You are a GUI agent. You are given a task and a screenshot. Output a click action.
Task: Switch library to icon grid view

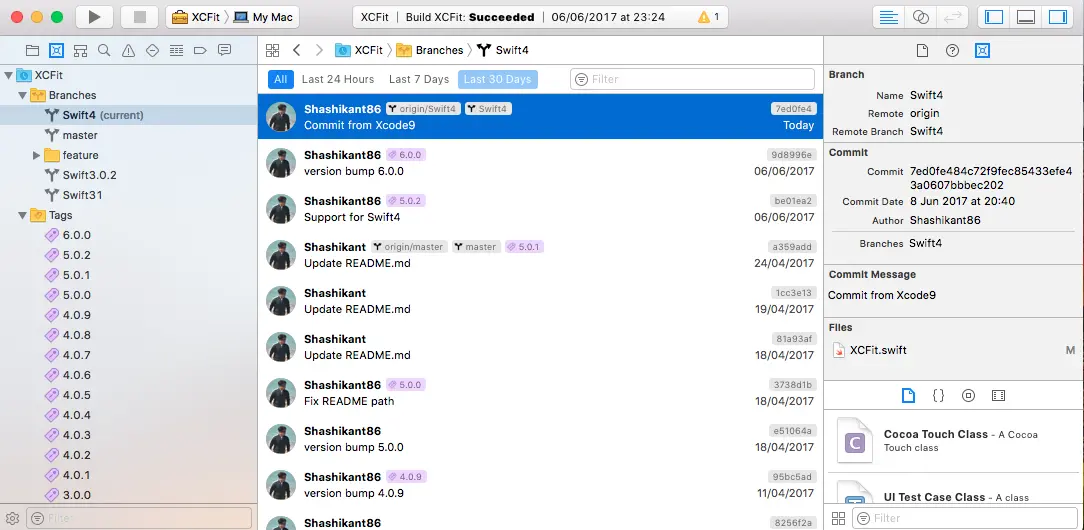838,518
